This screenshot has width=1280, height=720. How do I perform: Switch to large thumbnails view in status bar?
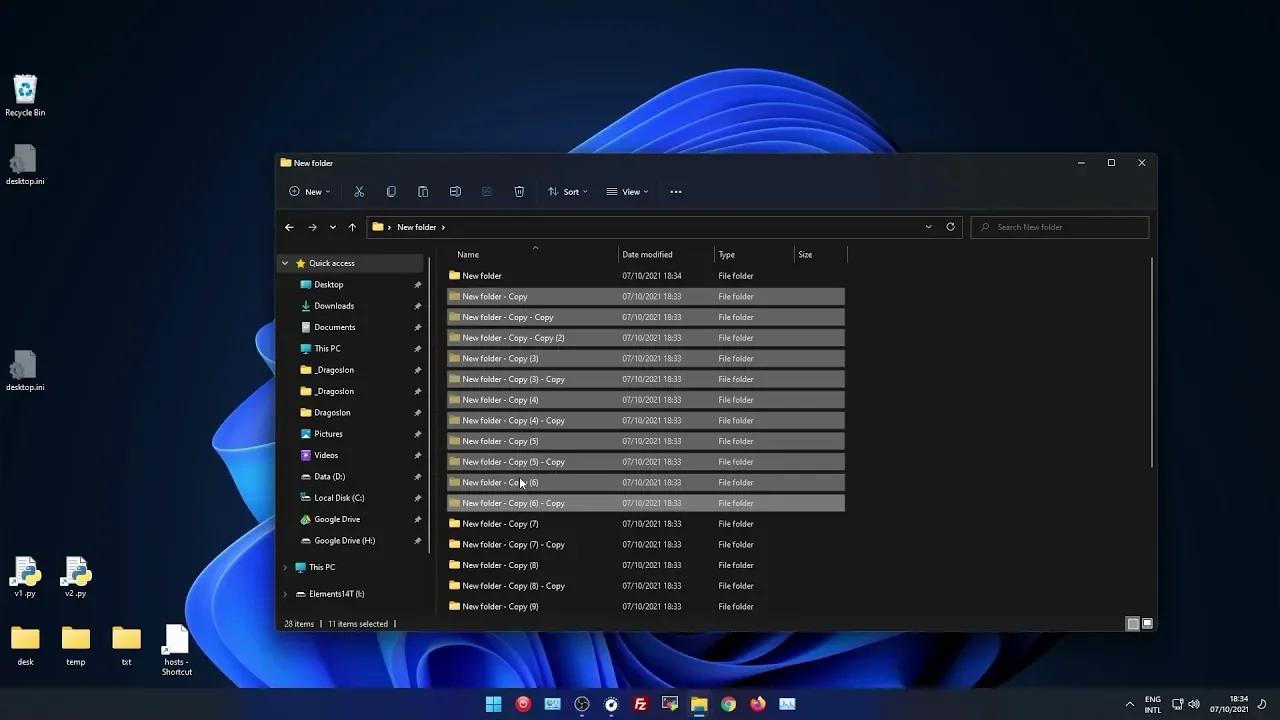tap(1146, 623)
